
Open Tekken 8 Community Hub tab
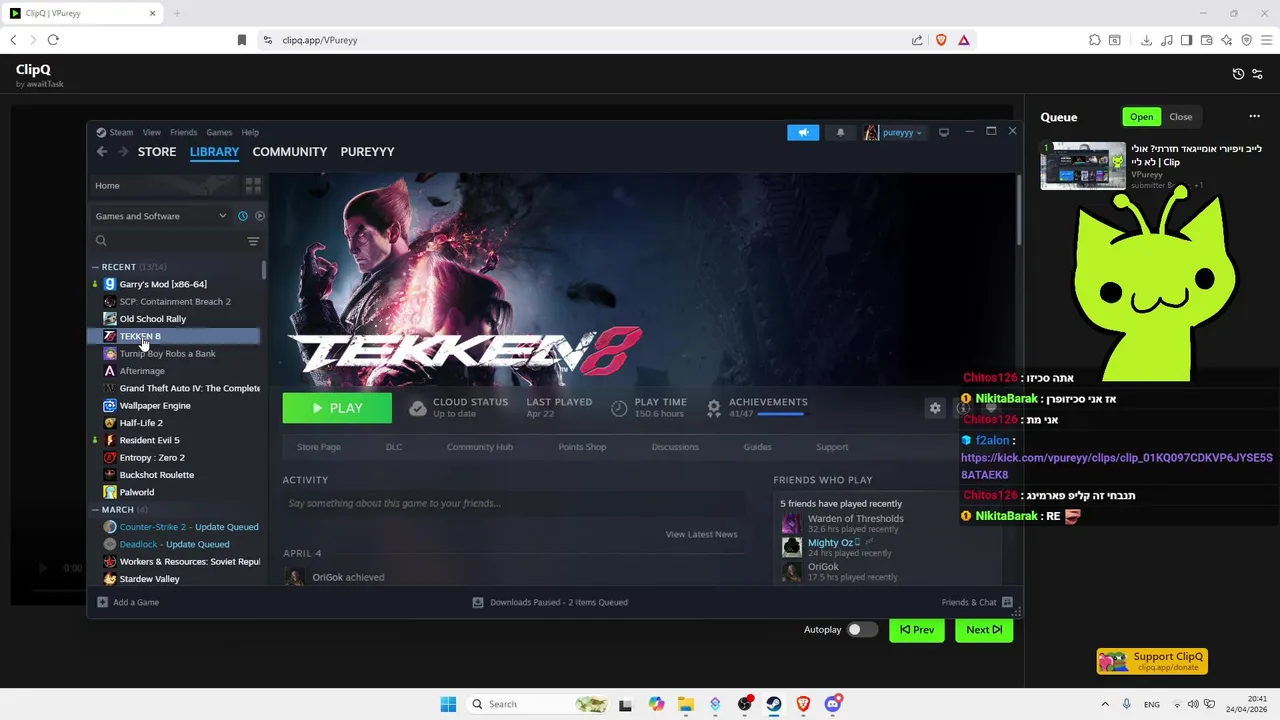click(480, 447)
